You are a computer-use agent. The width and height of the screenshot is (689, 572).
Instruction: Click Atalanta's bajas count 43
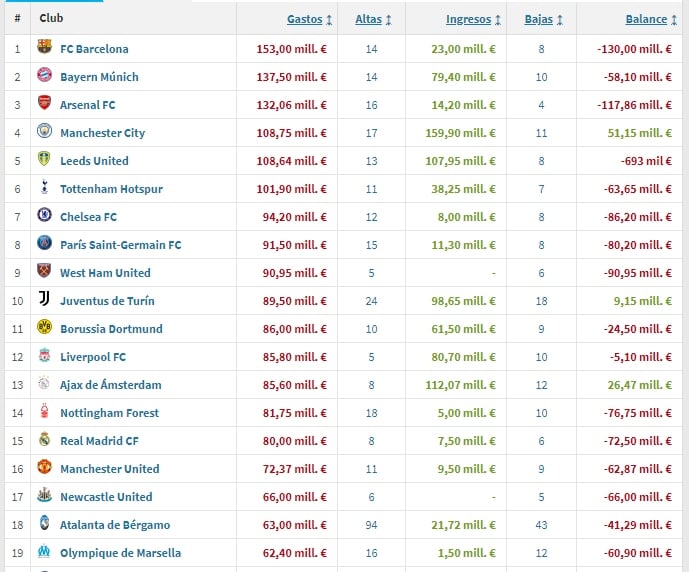pyautogui.click(x=541, y=525)
